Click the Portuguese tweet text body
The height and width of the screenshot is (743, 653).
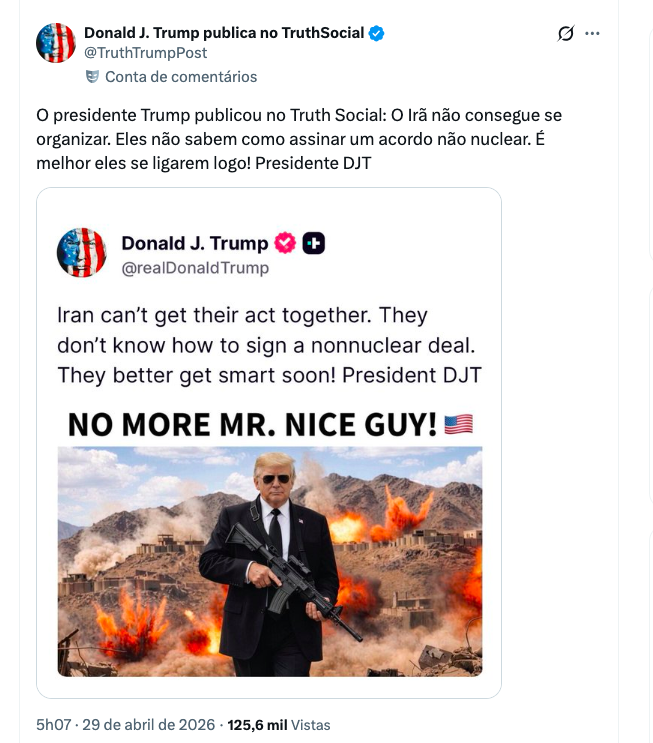299,139
